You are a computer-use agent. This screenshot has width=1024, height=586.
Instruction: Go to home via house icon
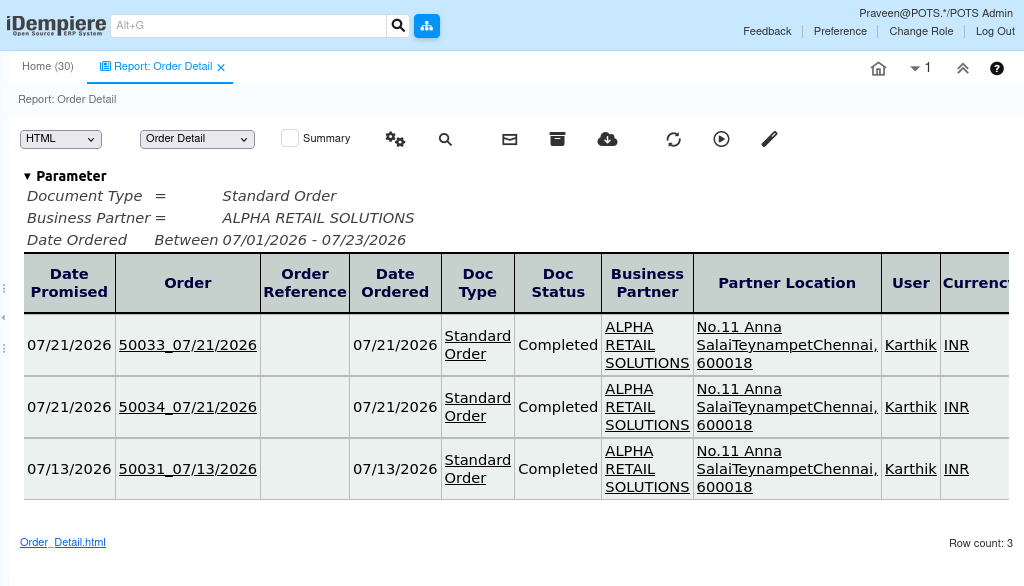click(x=878, y=69)
